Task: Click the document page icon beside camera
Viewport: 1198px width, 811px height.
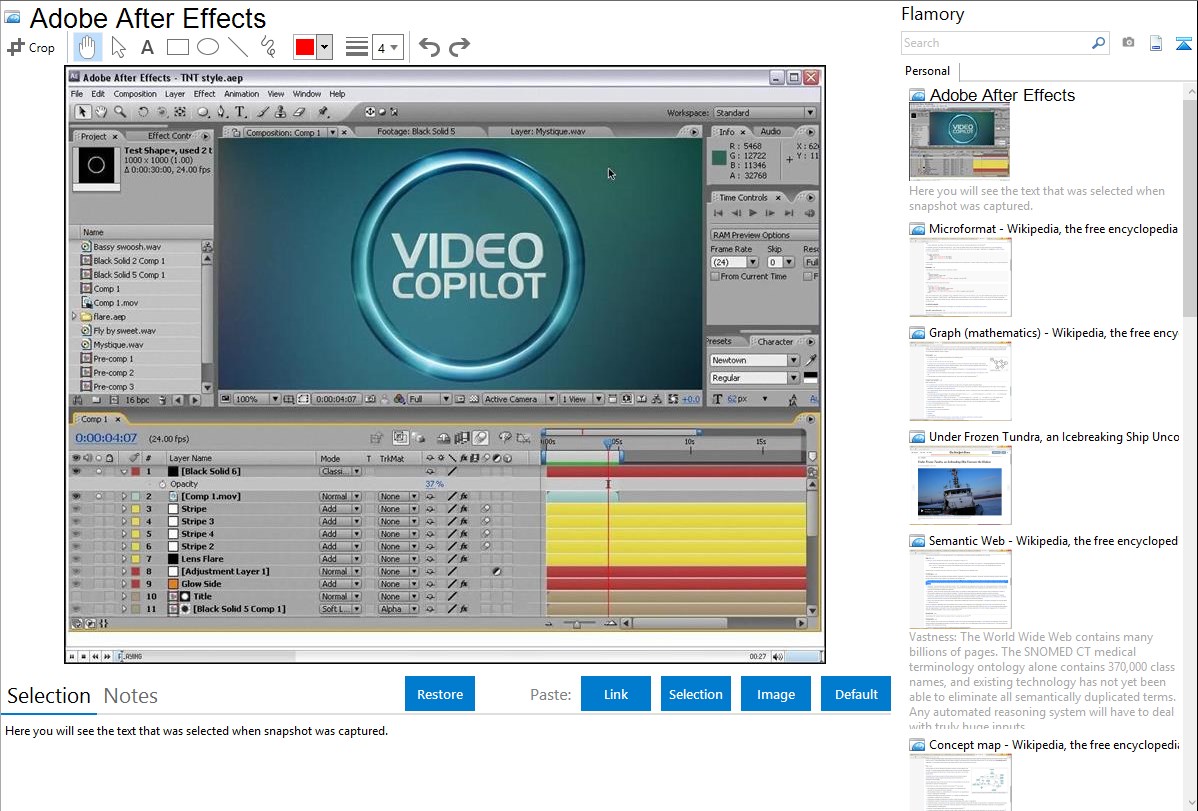Action: 1156,43
